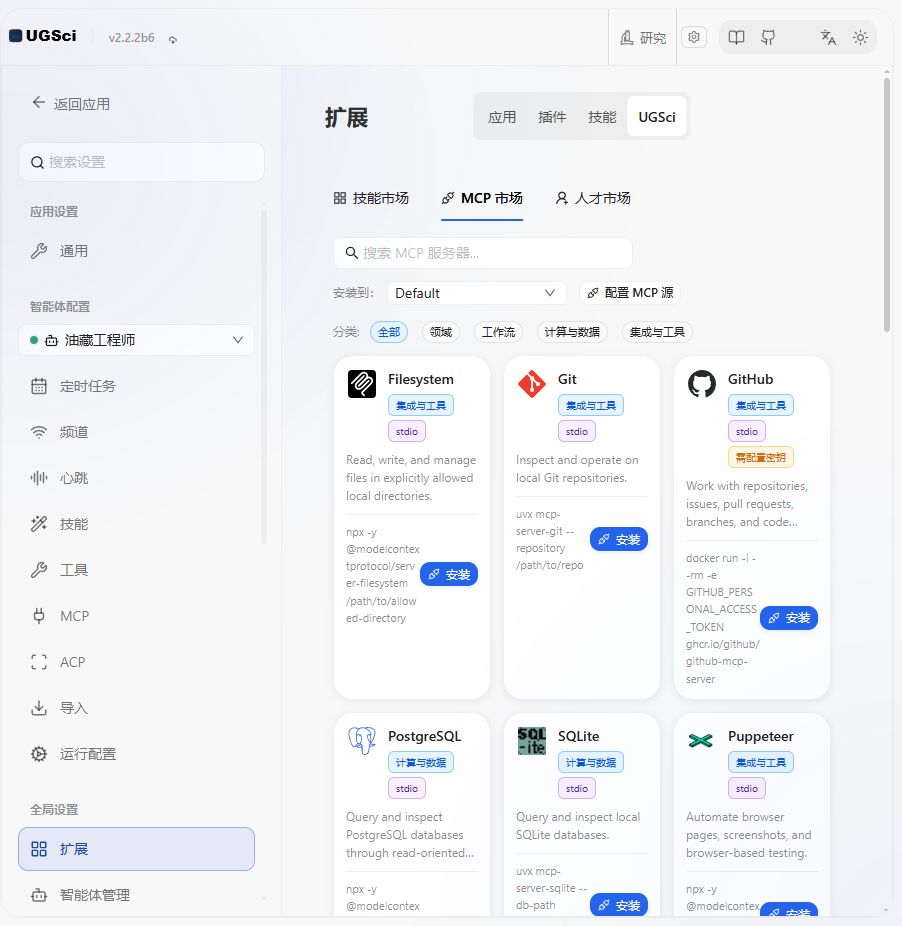Click the Filesystem server logo
This screenshot has width=902, height=926.
tap(362, 384)
